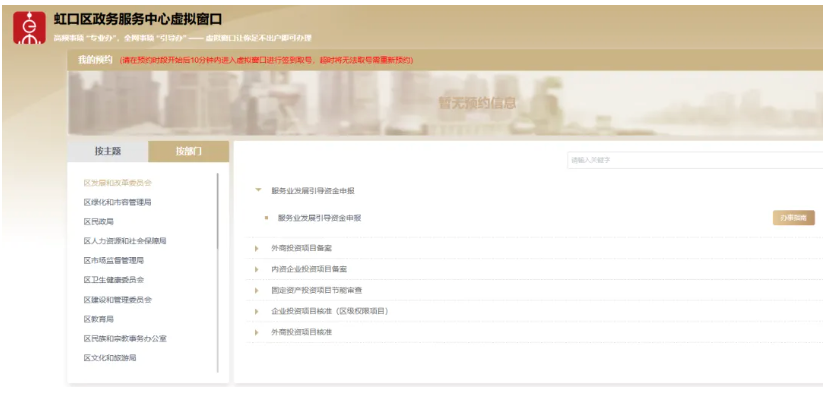Click the red Hongkou district logo icon
This screenshot has width=833, height=401.
pos(29,28)
